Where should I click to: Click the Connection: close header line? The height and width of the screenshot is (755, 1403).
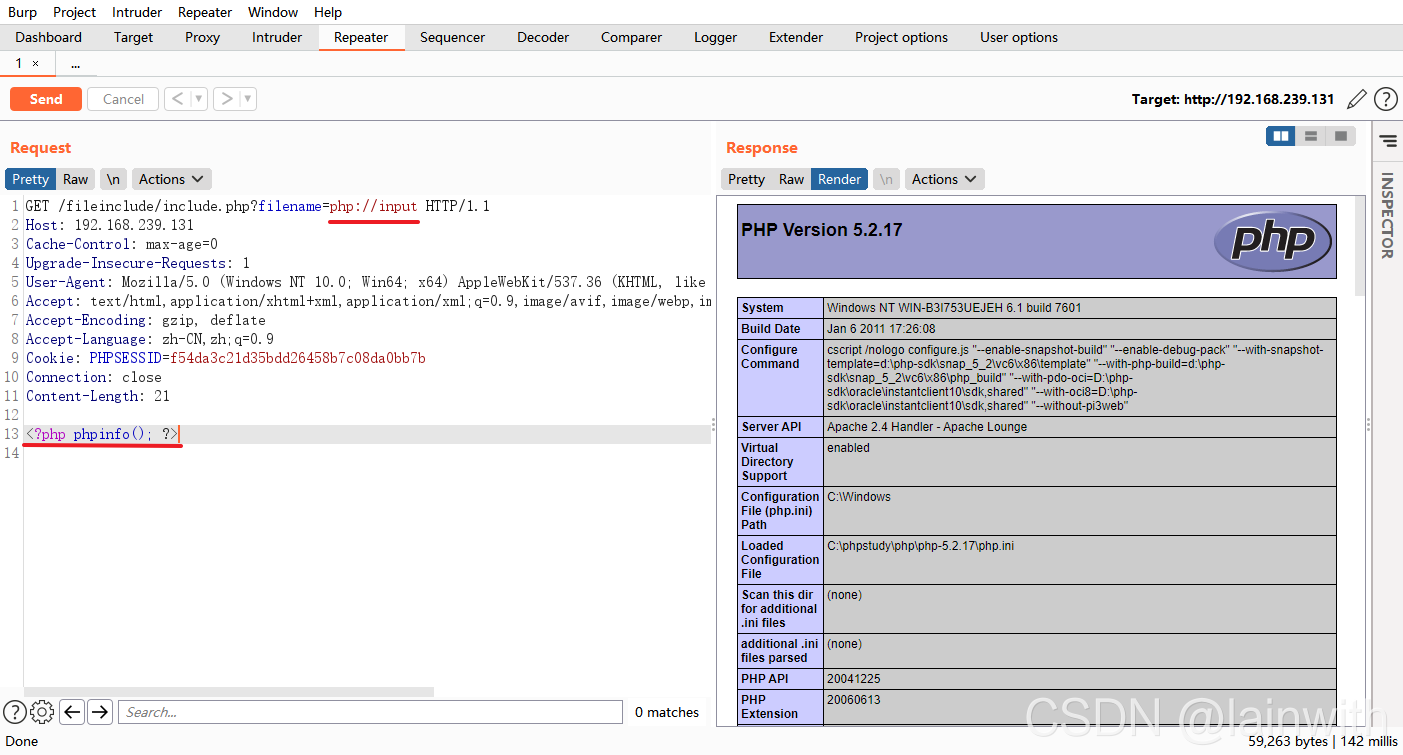point(94,377)
